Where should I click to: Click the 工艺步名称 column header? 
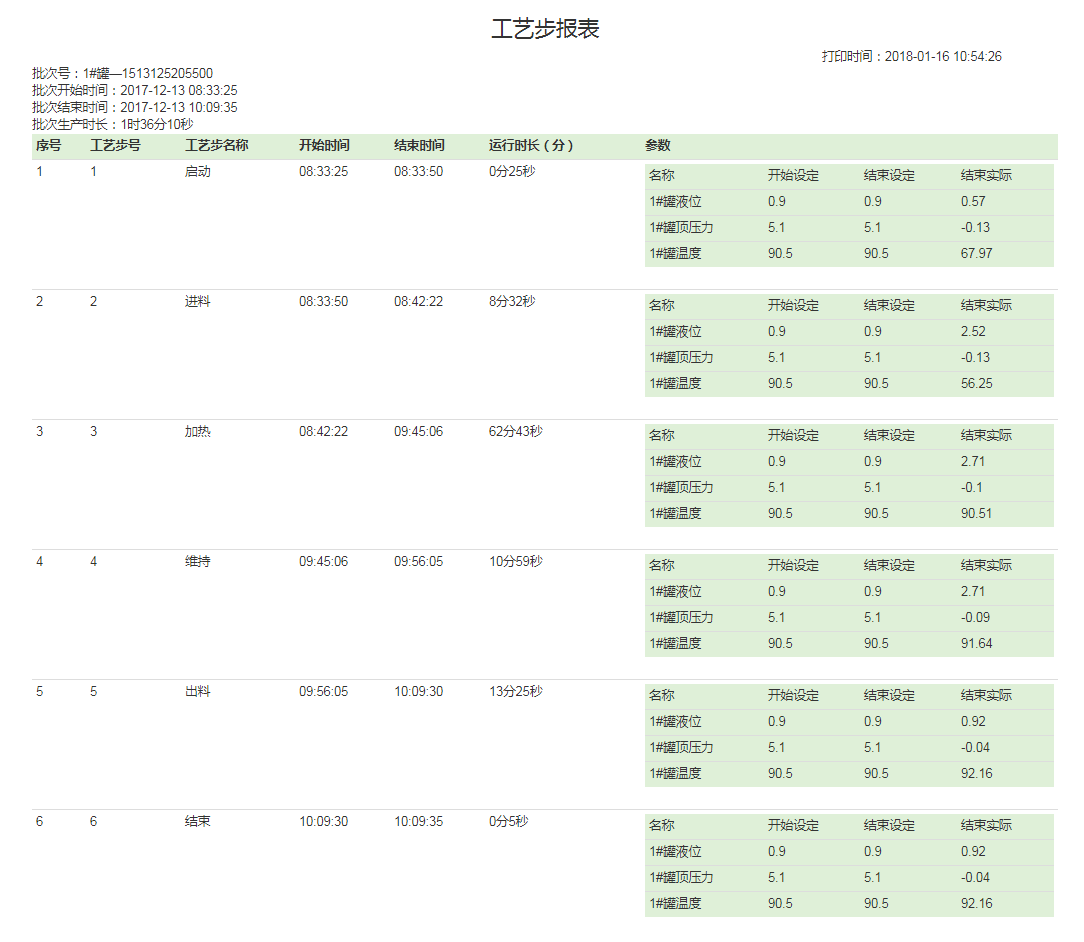pos(216,146)
